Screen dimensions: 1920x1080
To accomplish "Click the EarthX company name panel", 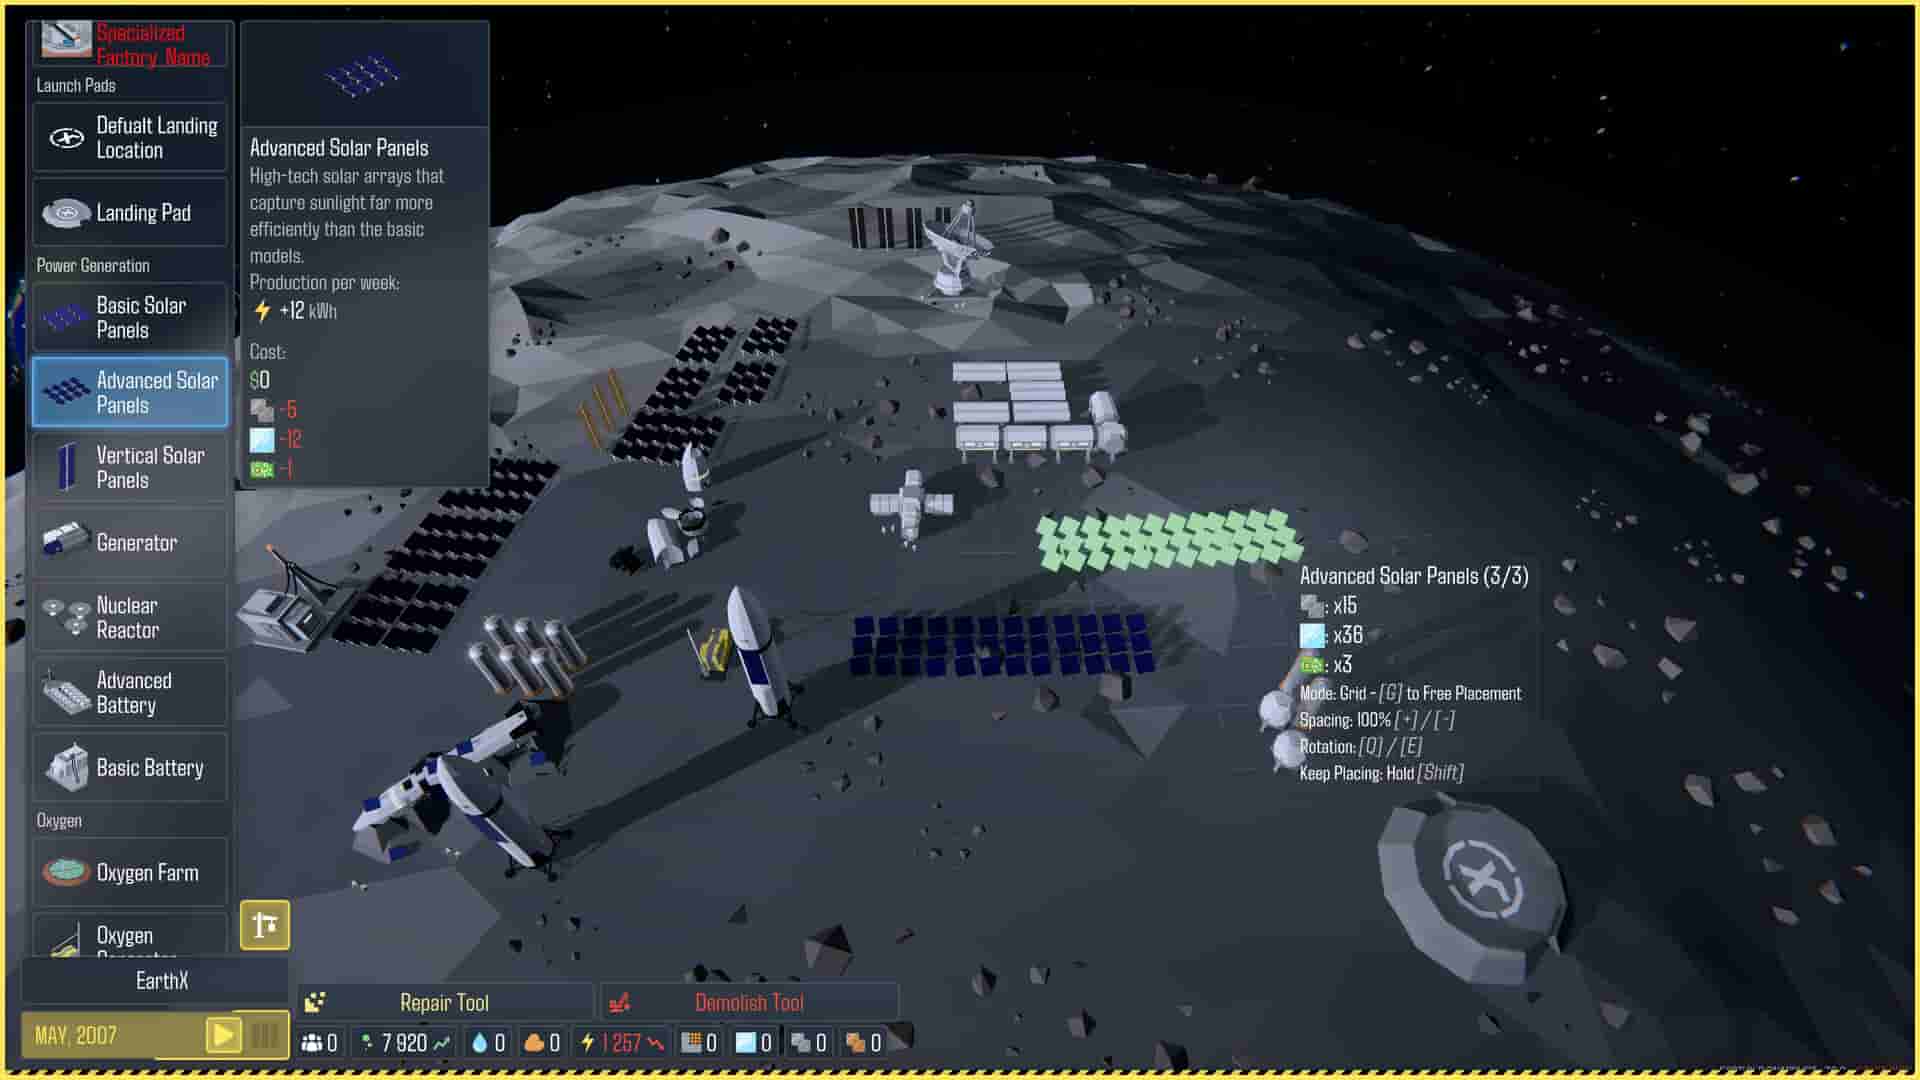I will tap(155, 981).
